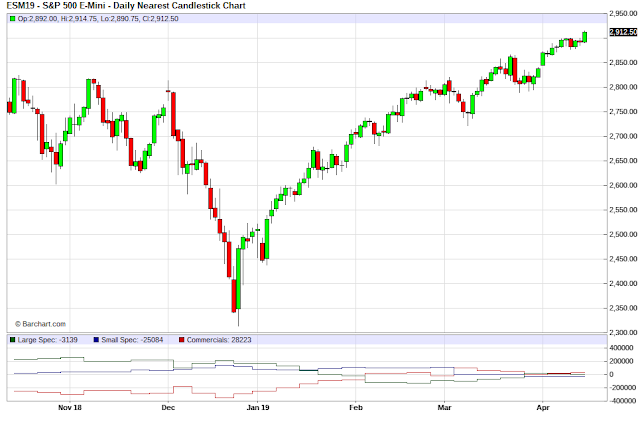Click the 2,400.00 price axis label
Viewport: 640px width, 428px height.
coord(623,283)
